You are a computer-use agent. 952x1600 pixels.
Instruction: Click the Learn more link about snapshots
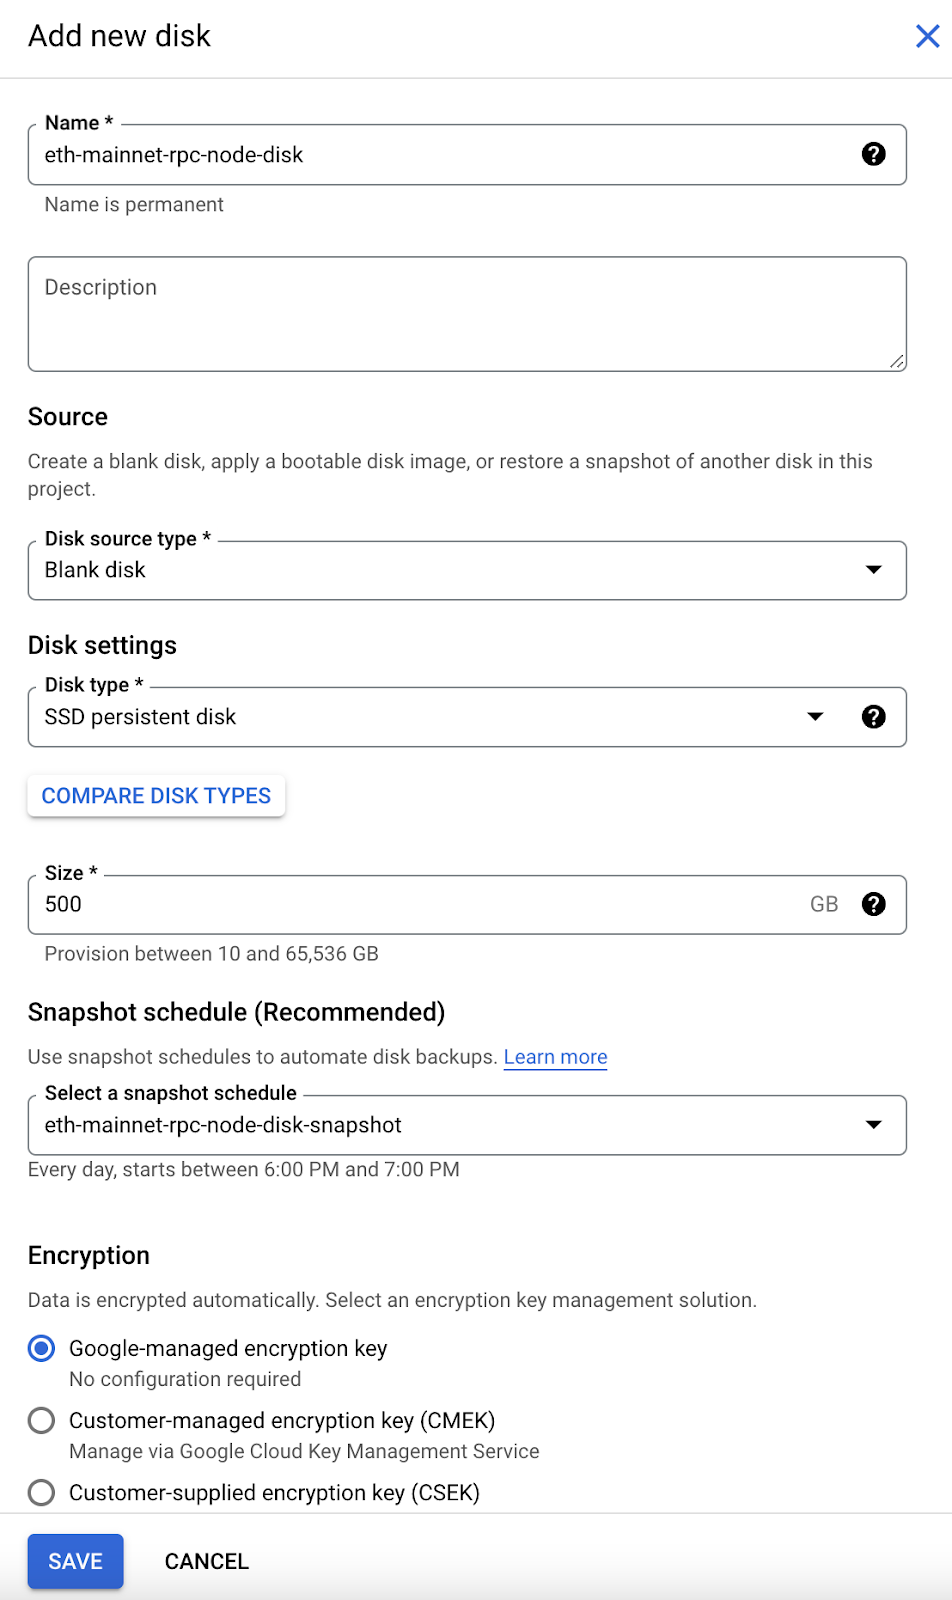(555, 1056)
